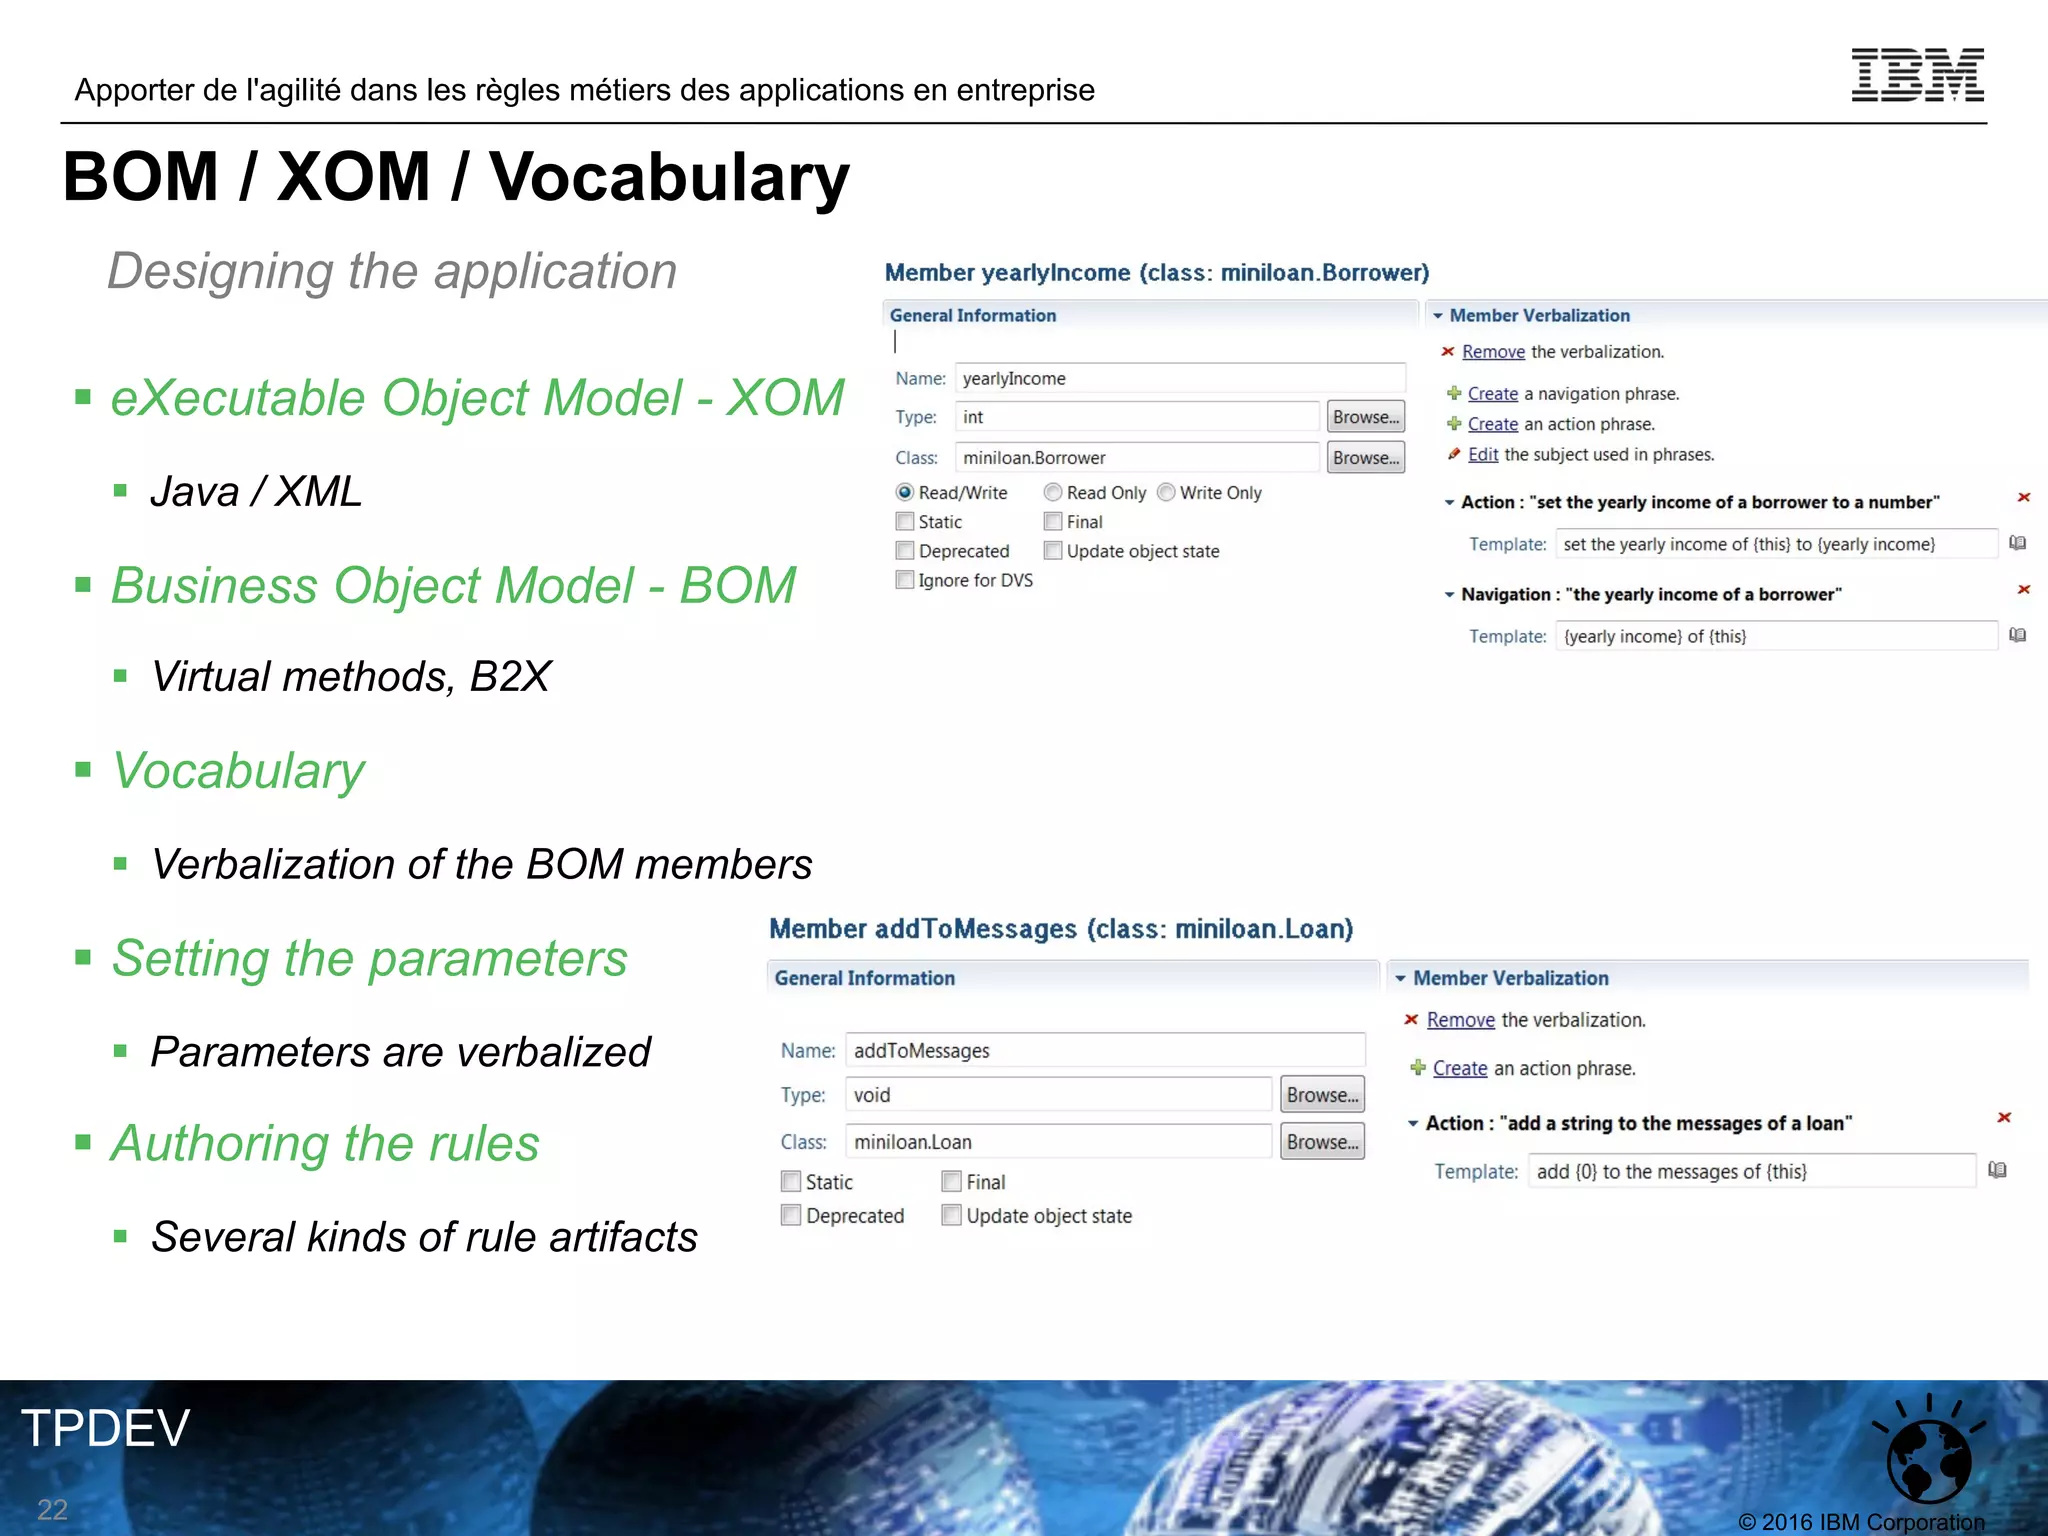This screenshot has height=1536, width=2048.
Task: Click the Class field containing miniloan.Borrower
Action: 1137,457
